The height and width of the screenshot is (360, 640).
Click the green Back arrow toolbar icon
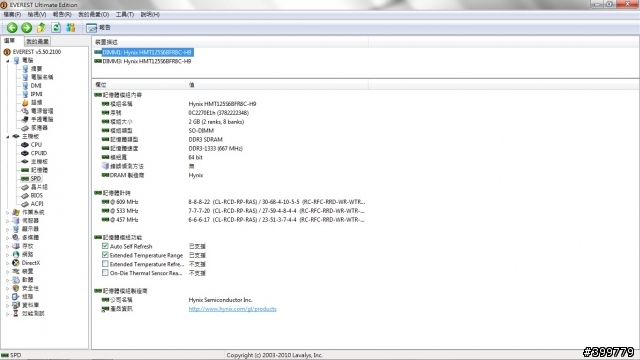pyautogui.click(x=12, y=28)
